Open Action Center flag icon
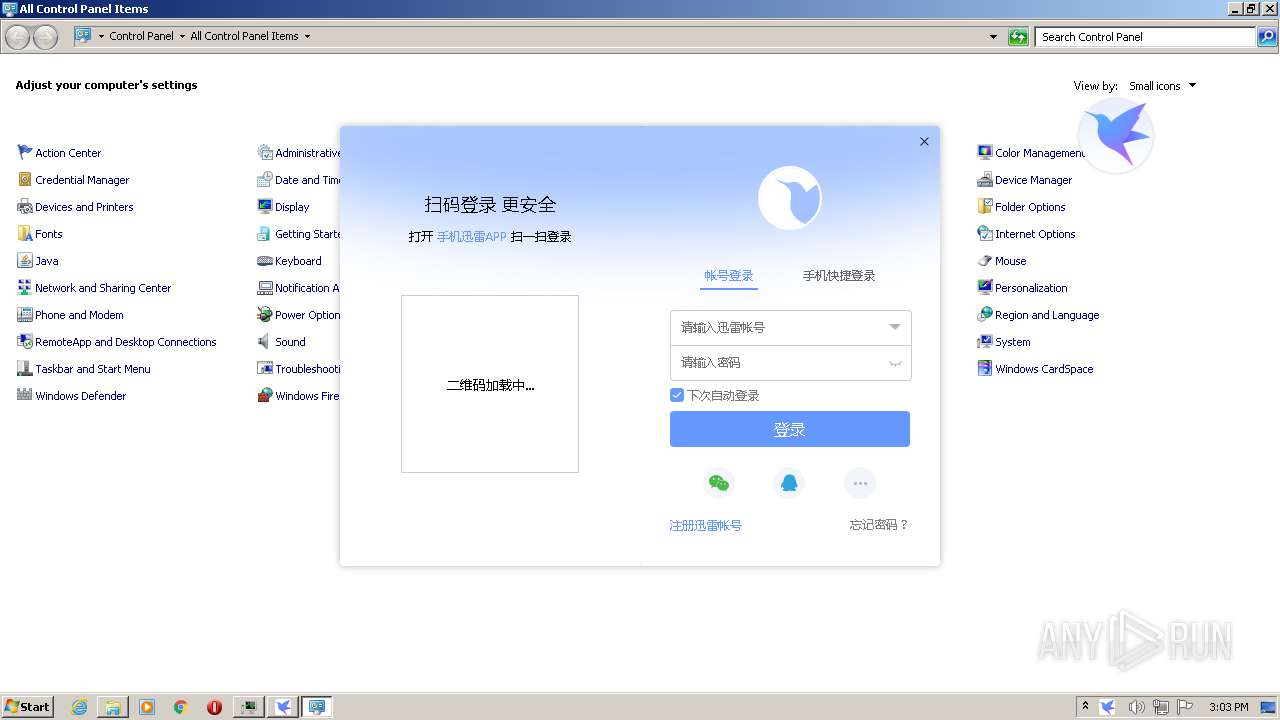 click(25, 152)
